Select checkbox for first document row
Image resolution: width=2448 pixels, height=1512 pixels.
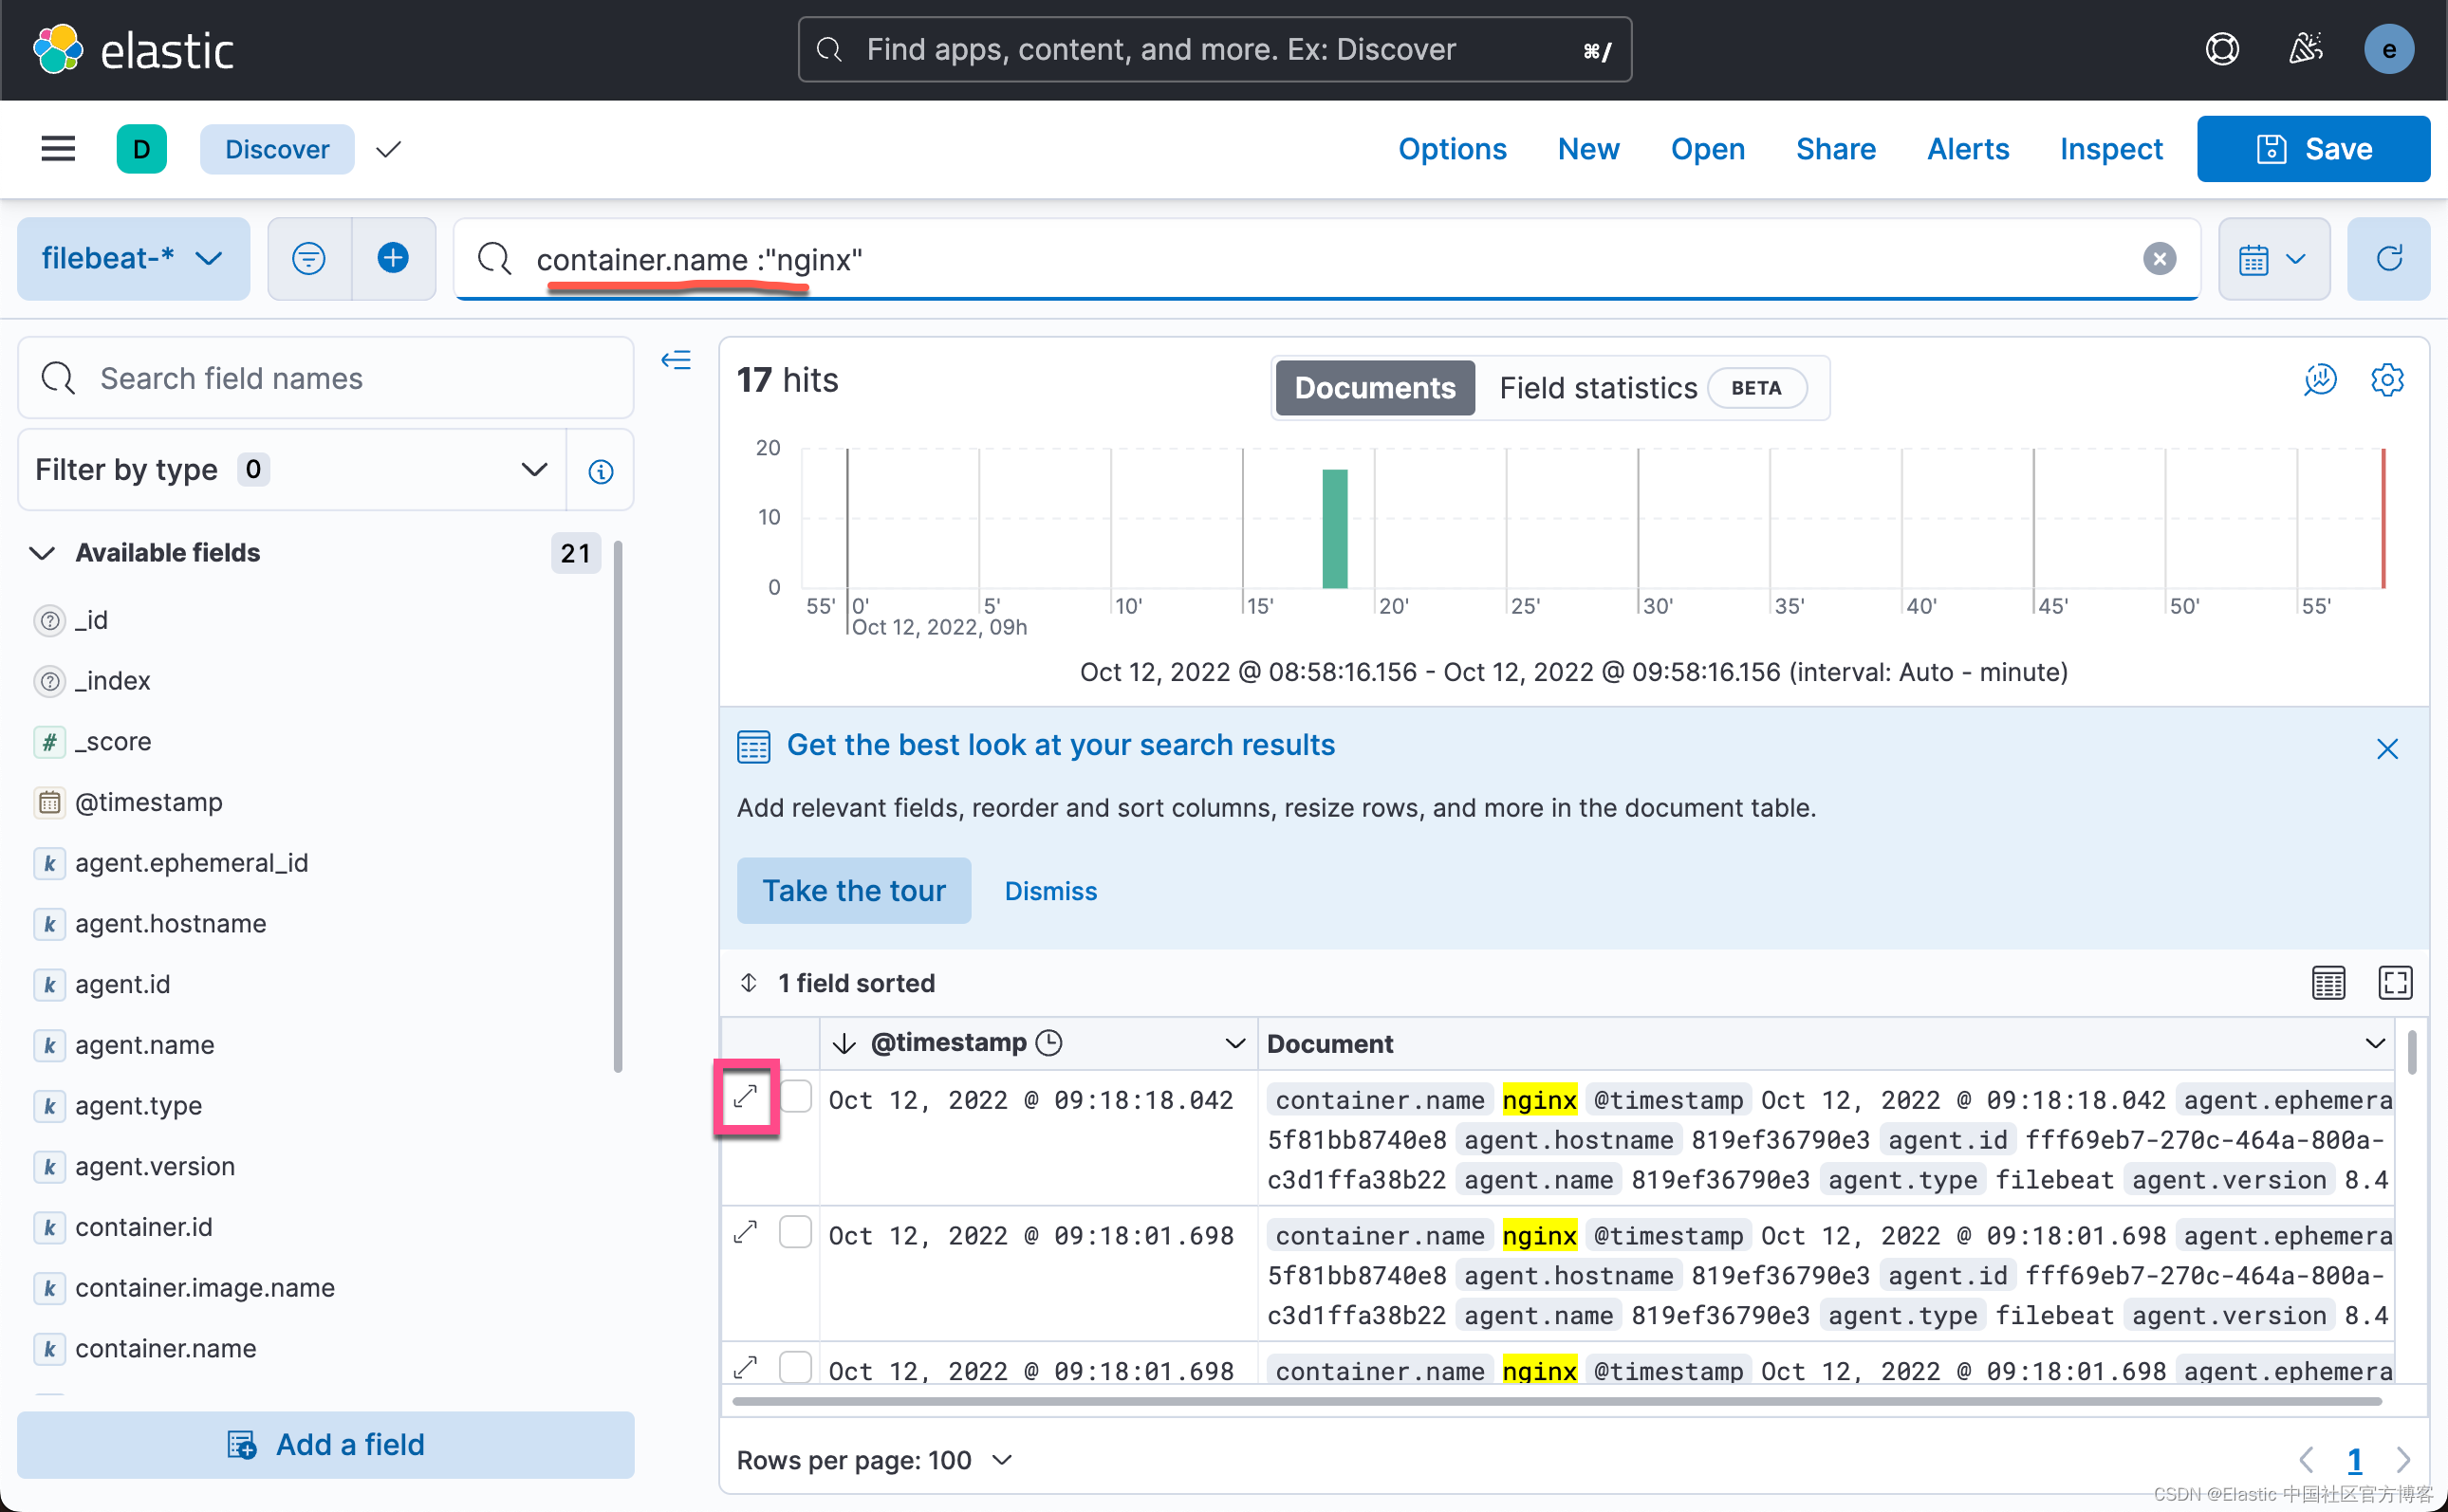click(x=796, y=1097)
